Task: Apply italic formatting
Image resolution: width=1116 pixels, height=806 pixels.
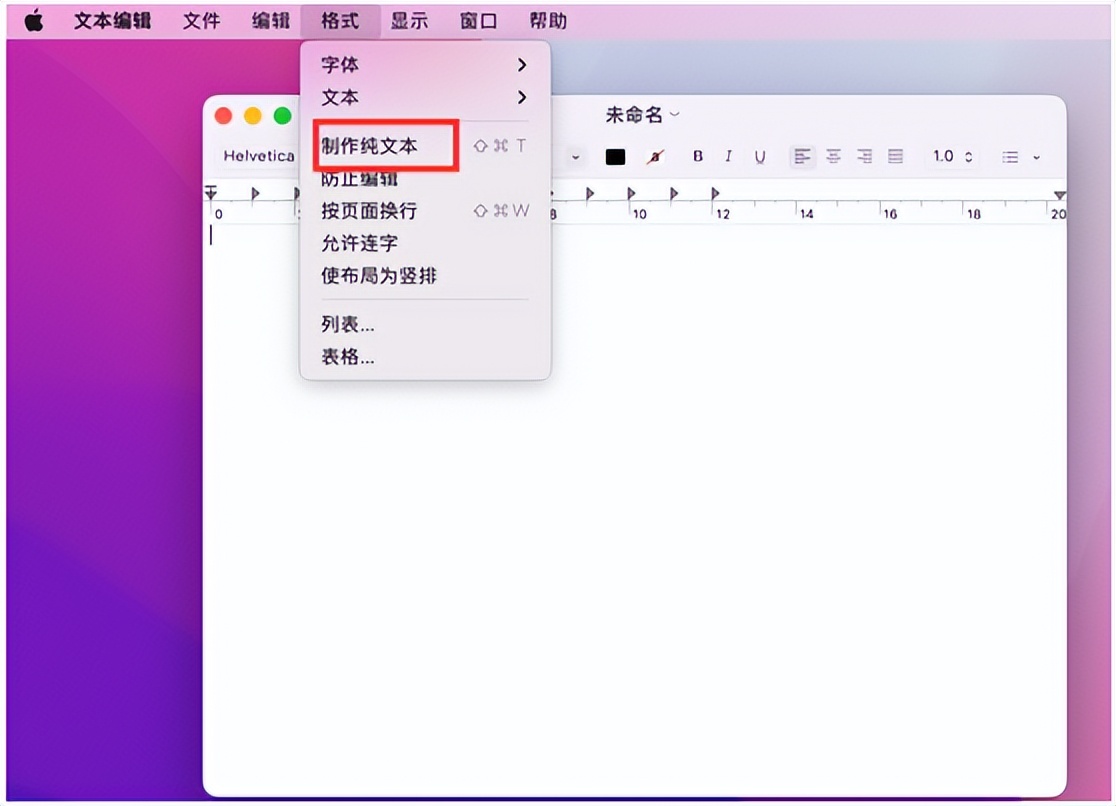Action: 728,156
